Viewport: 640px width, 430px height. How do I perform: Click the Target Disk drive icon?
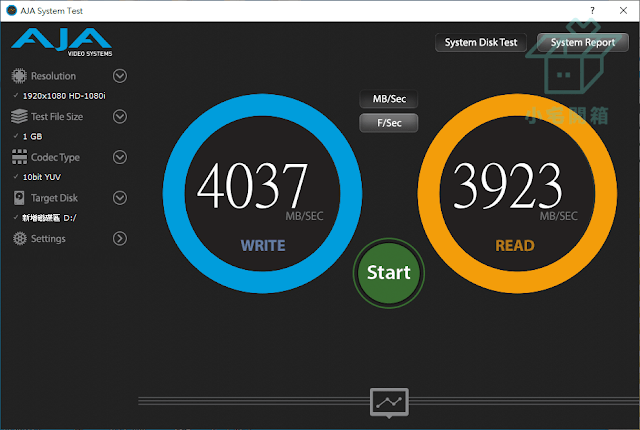[x=19, y=198]
